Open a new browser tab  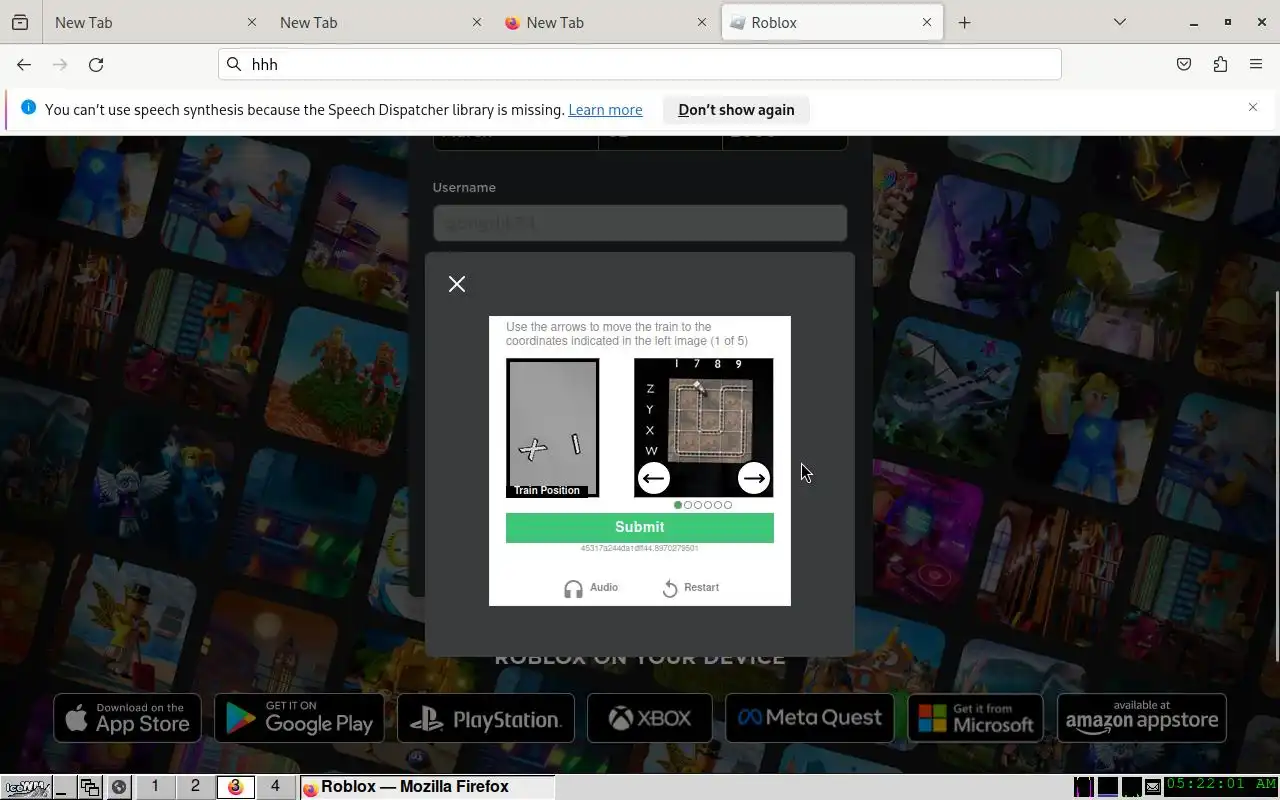tap(964, 22)
